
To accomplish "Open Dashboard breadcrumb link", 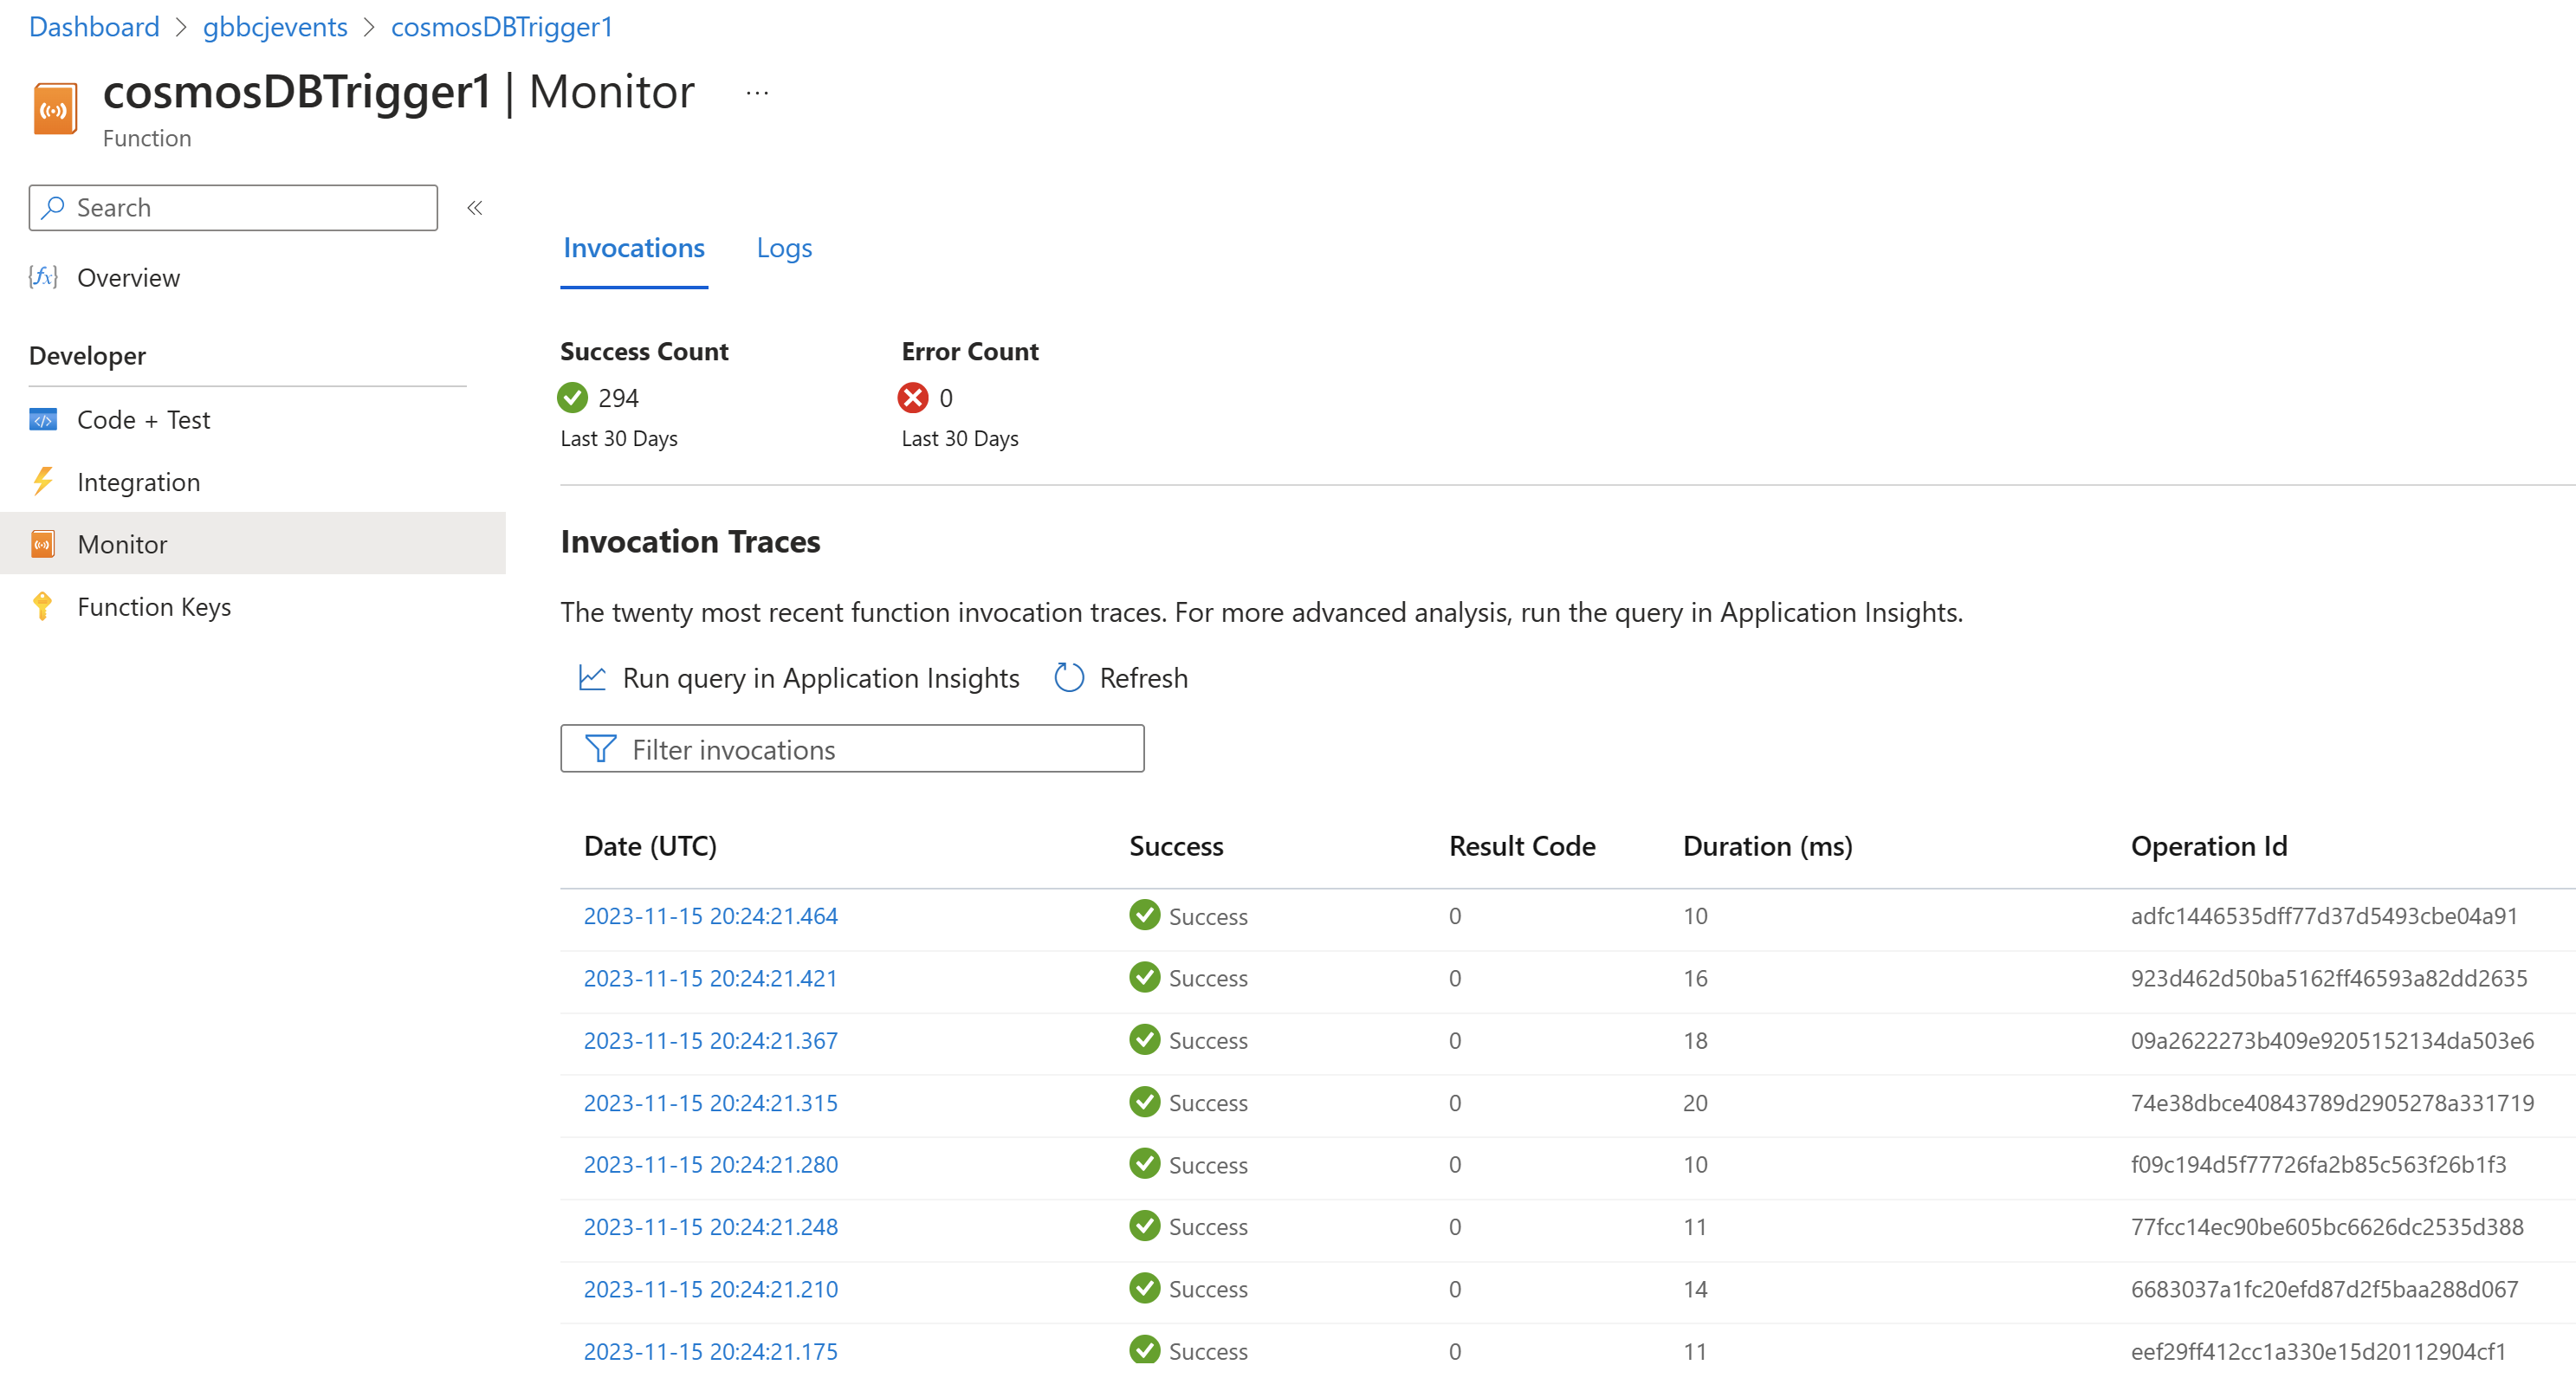I will (94, 27).
